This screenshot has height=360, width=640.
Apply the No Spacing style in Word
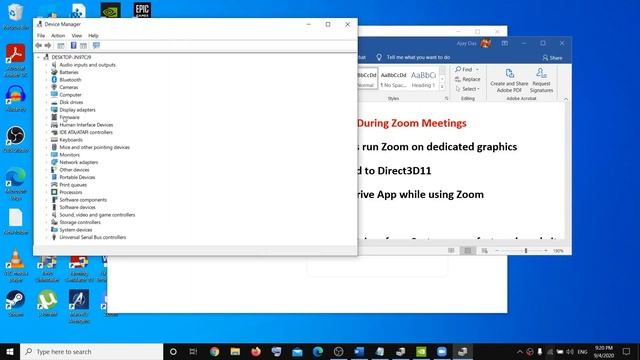coord(393,79)
